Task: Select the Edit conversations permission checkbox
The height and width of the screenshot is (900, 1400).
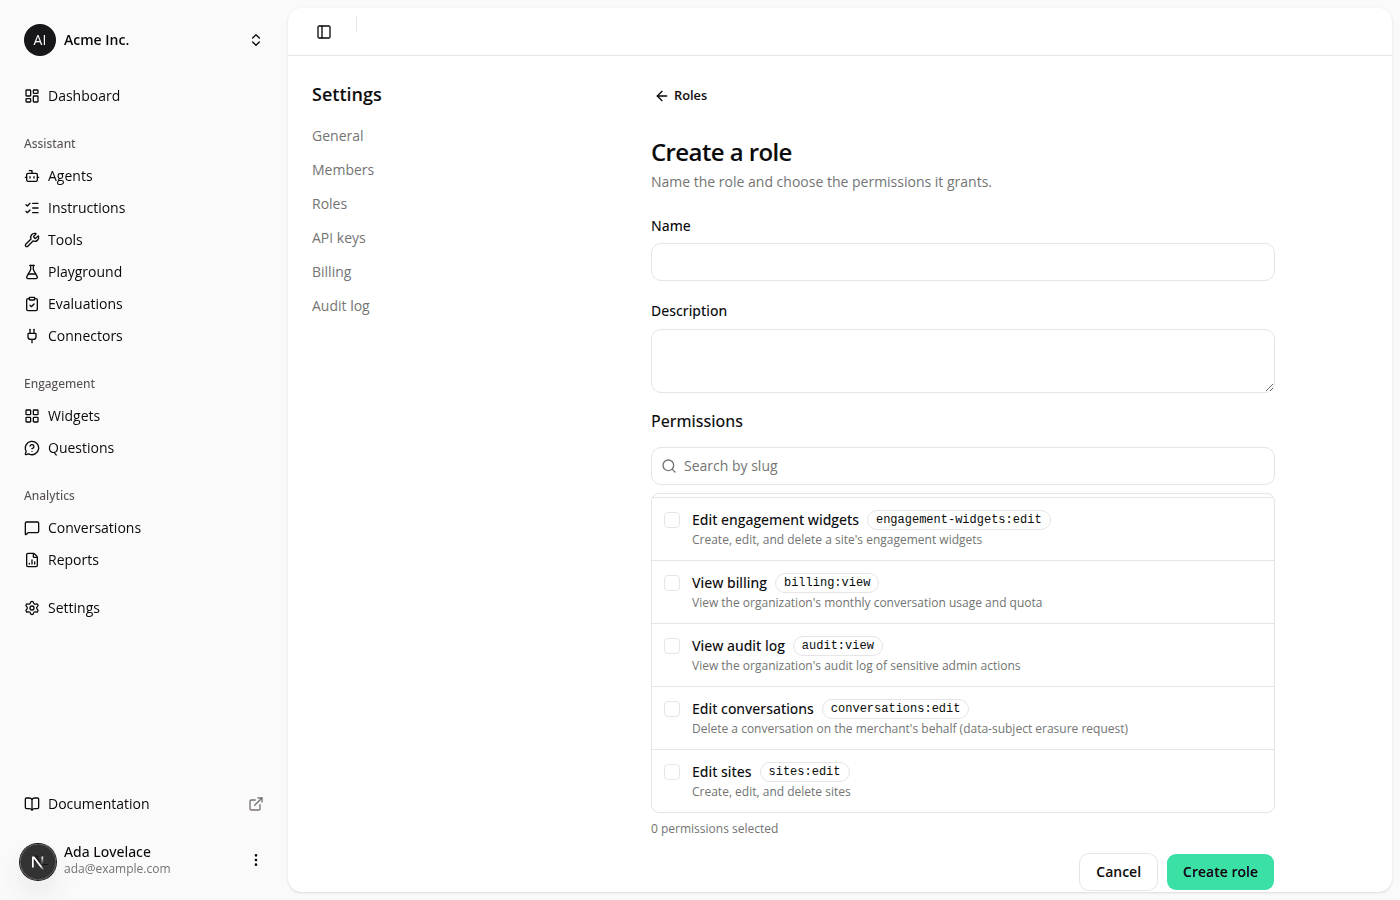Action: coord(672,709)
